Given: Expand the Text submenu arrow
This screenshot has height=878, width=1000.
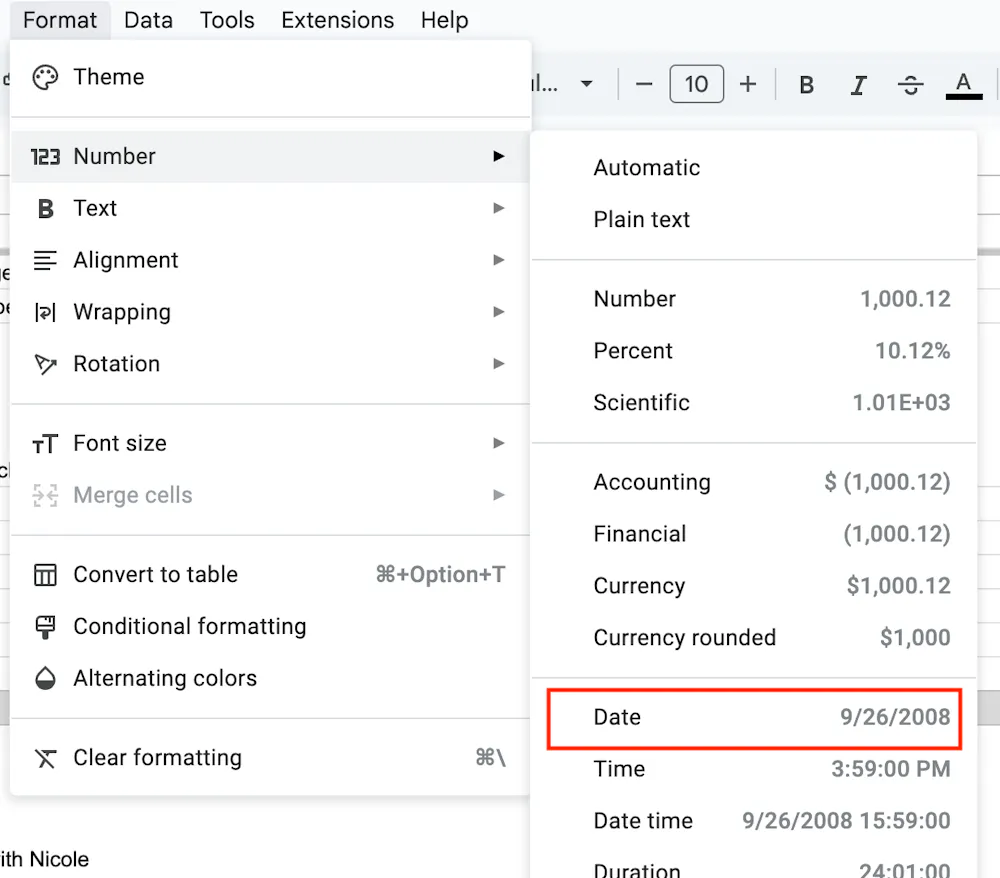Looking at the screenshot, I should [498, 208].
